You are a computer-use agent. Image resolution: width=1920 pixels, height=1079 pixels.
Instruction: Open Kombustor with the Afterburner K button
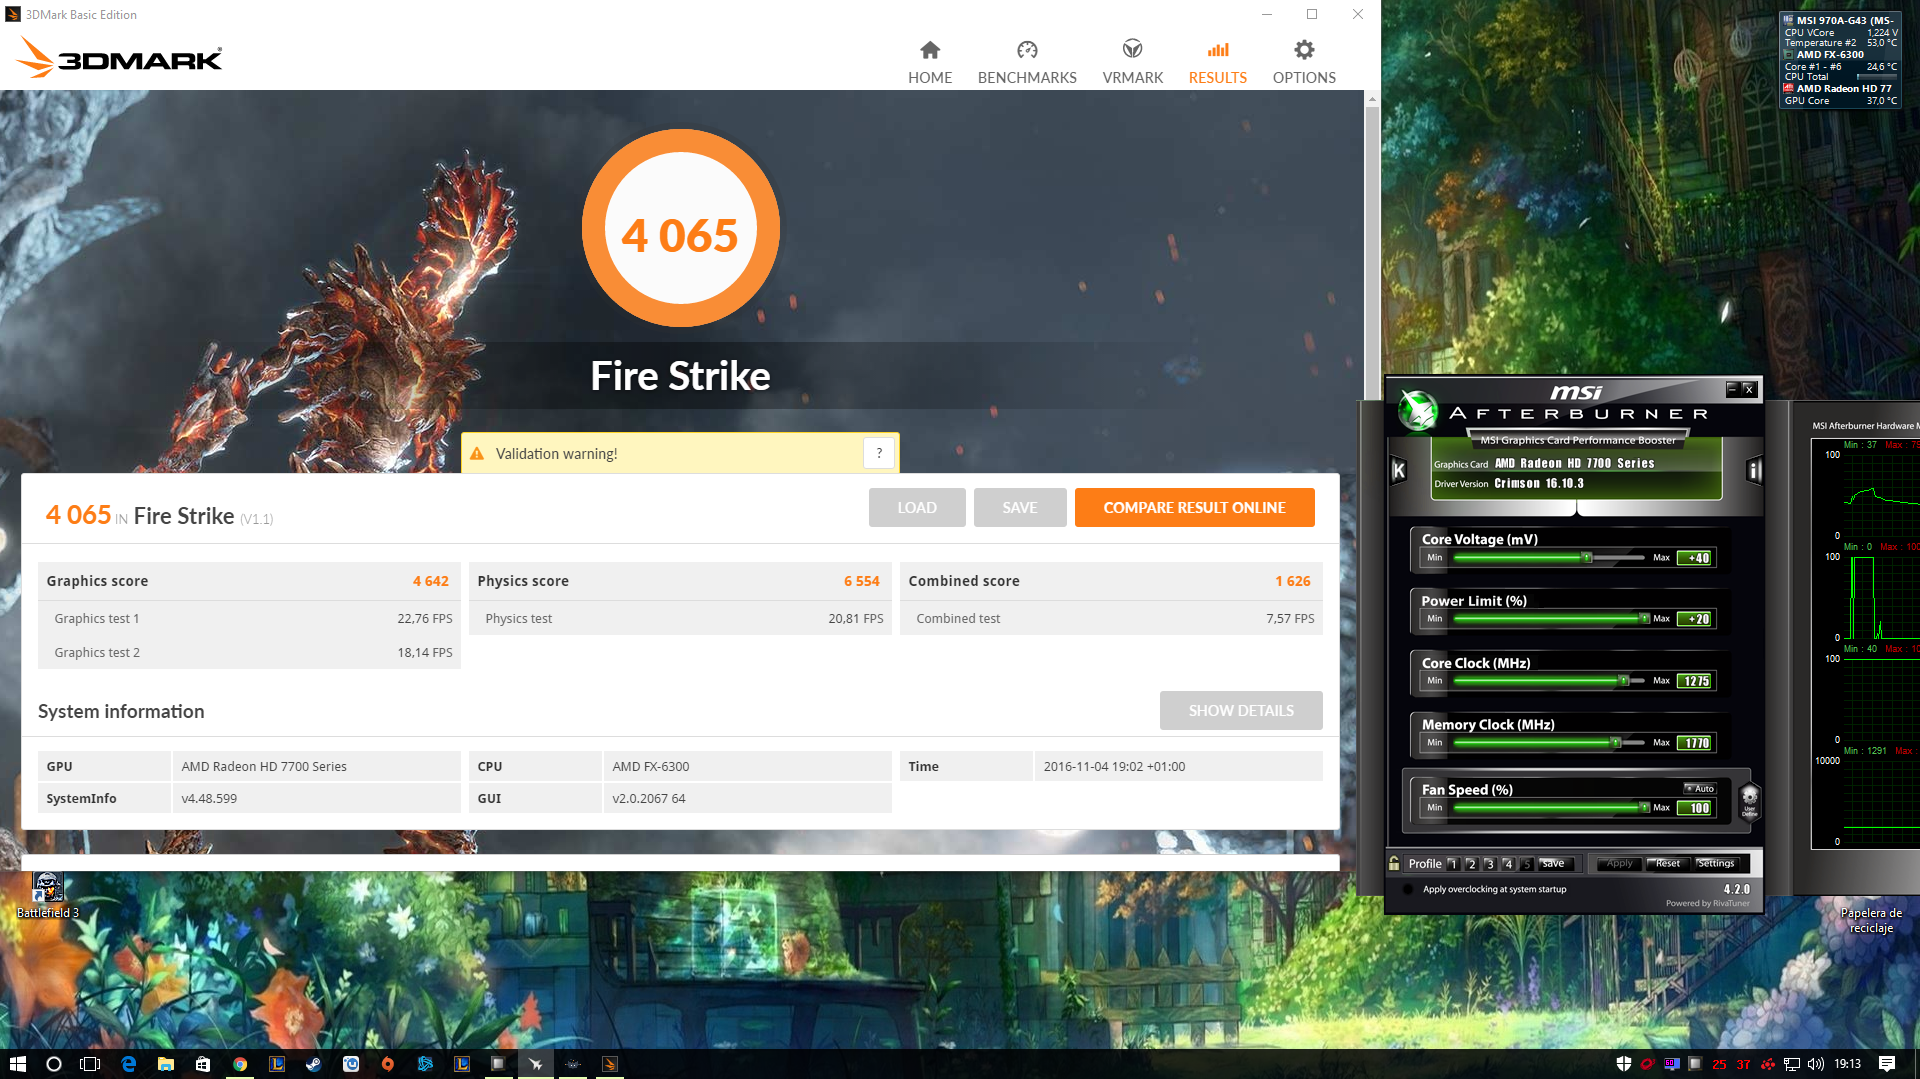(1399, 470)
